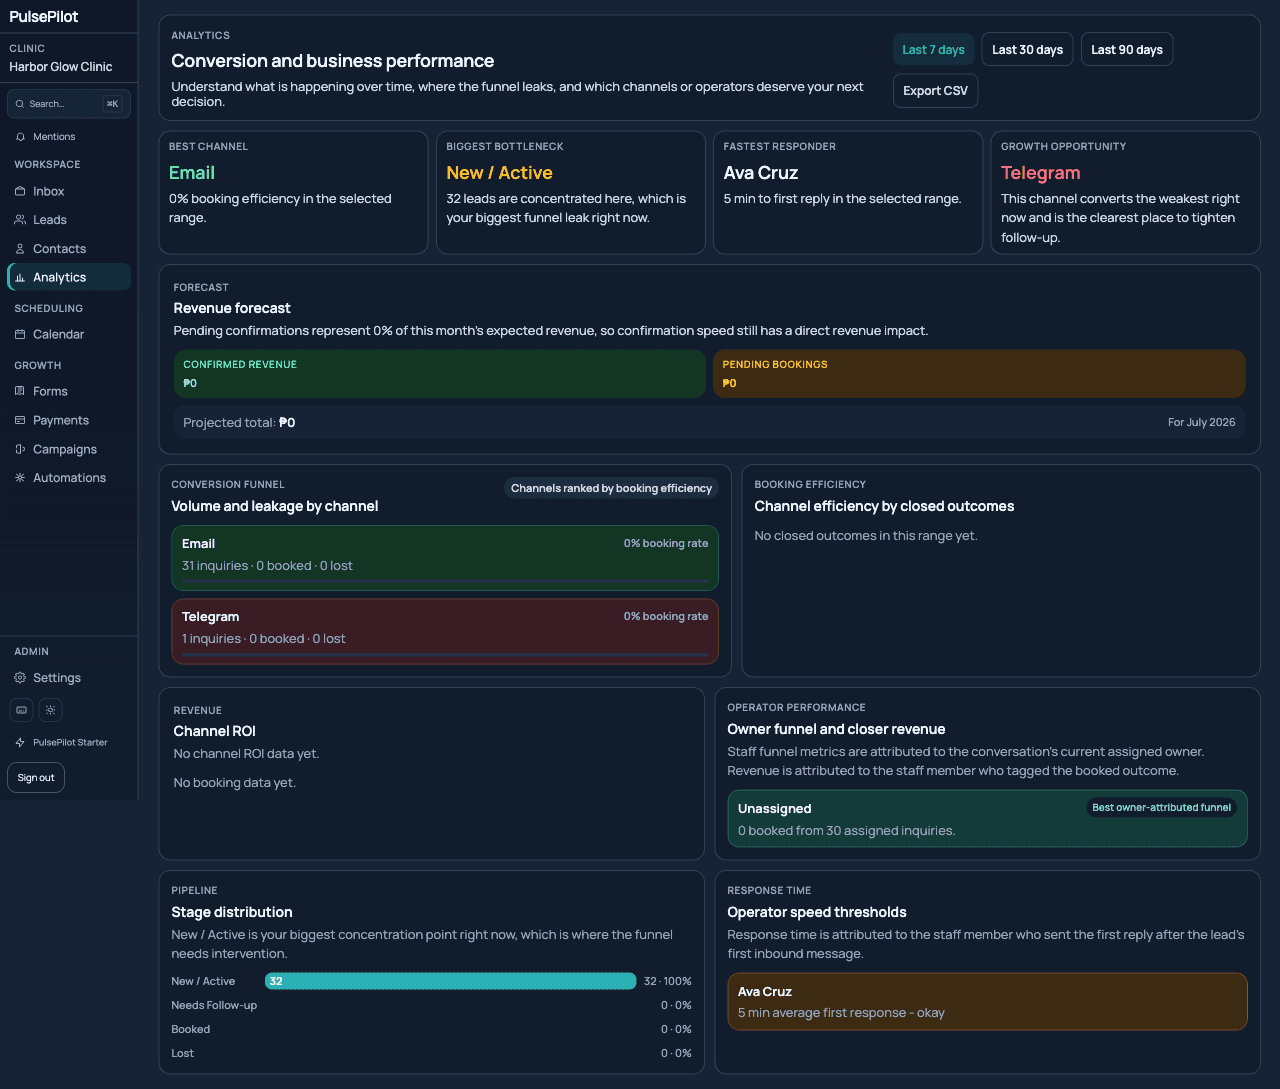Click the "Best owner-attributed funnel" badge
The image size is (1280, 1089).
coord(1161,807)
